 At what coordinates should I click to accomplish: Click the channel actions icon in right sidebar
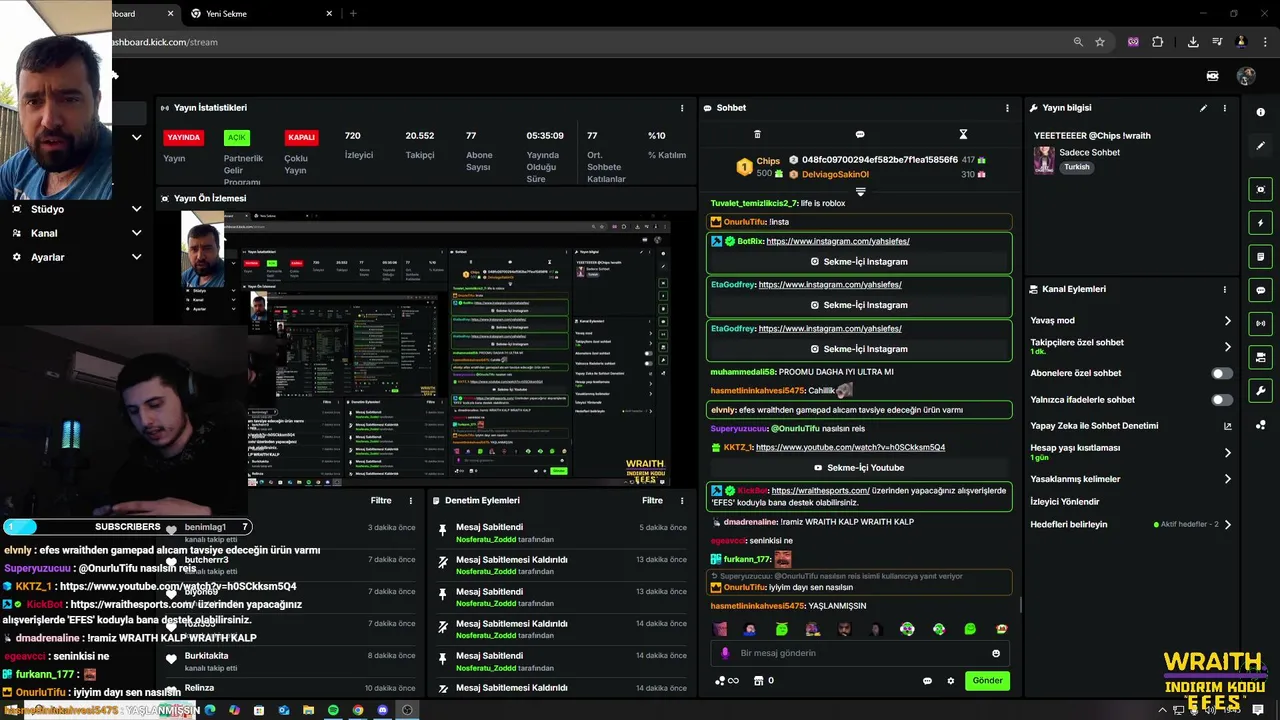(1261, 357)
